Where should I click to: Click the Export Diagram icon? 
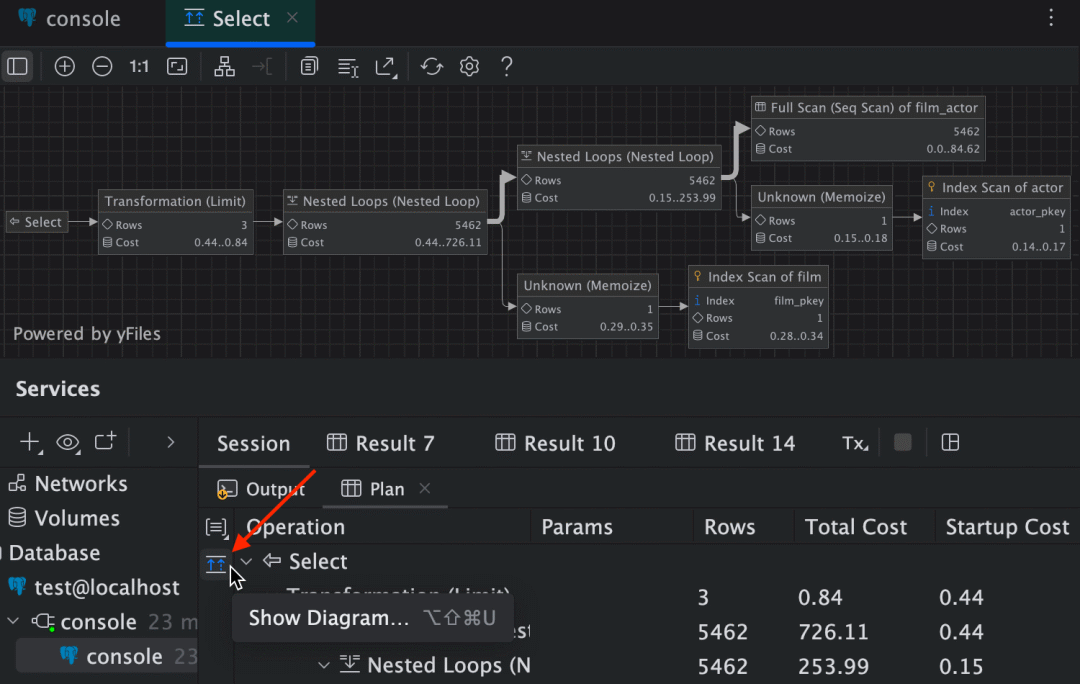point(385,66)
